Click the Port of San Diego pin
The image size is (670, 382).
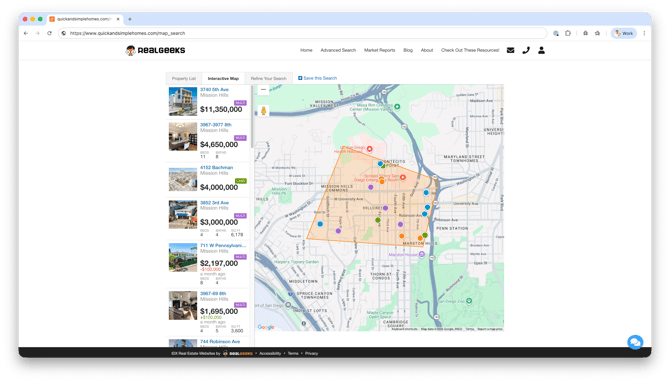(x=288, y=305)
